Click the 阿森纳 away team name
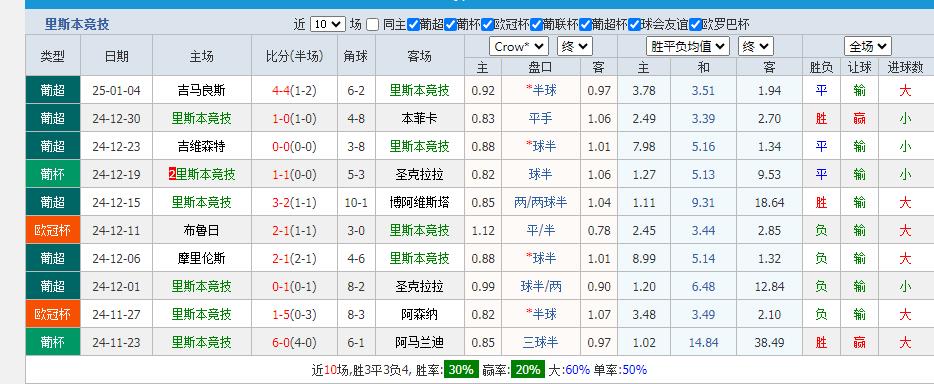The width and height of the screenshot is (934, 384). (419, 314)
